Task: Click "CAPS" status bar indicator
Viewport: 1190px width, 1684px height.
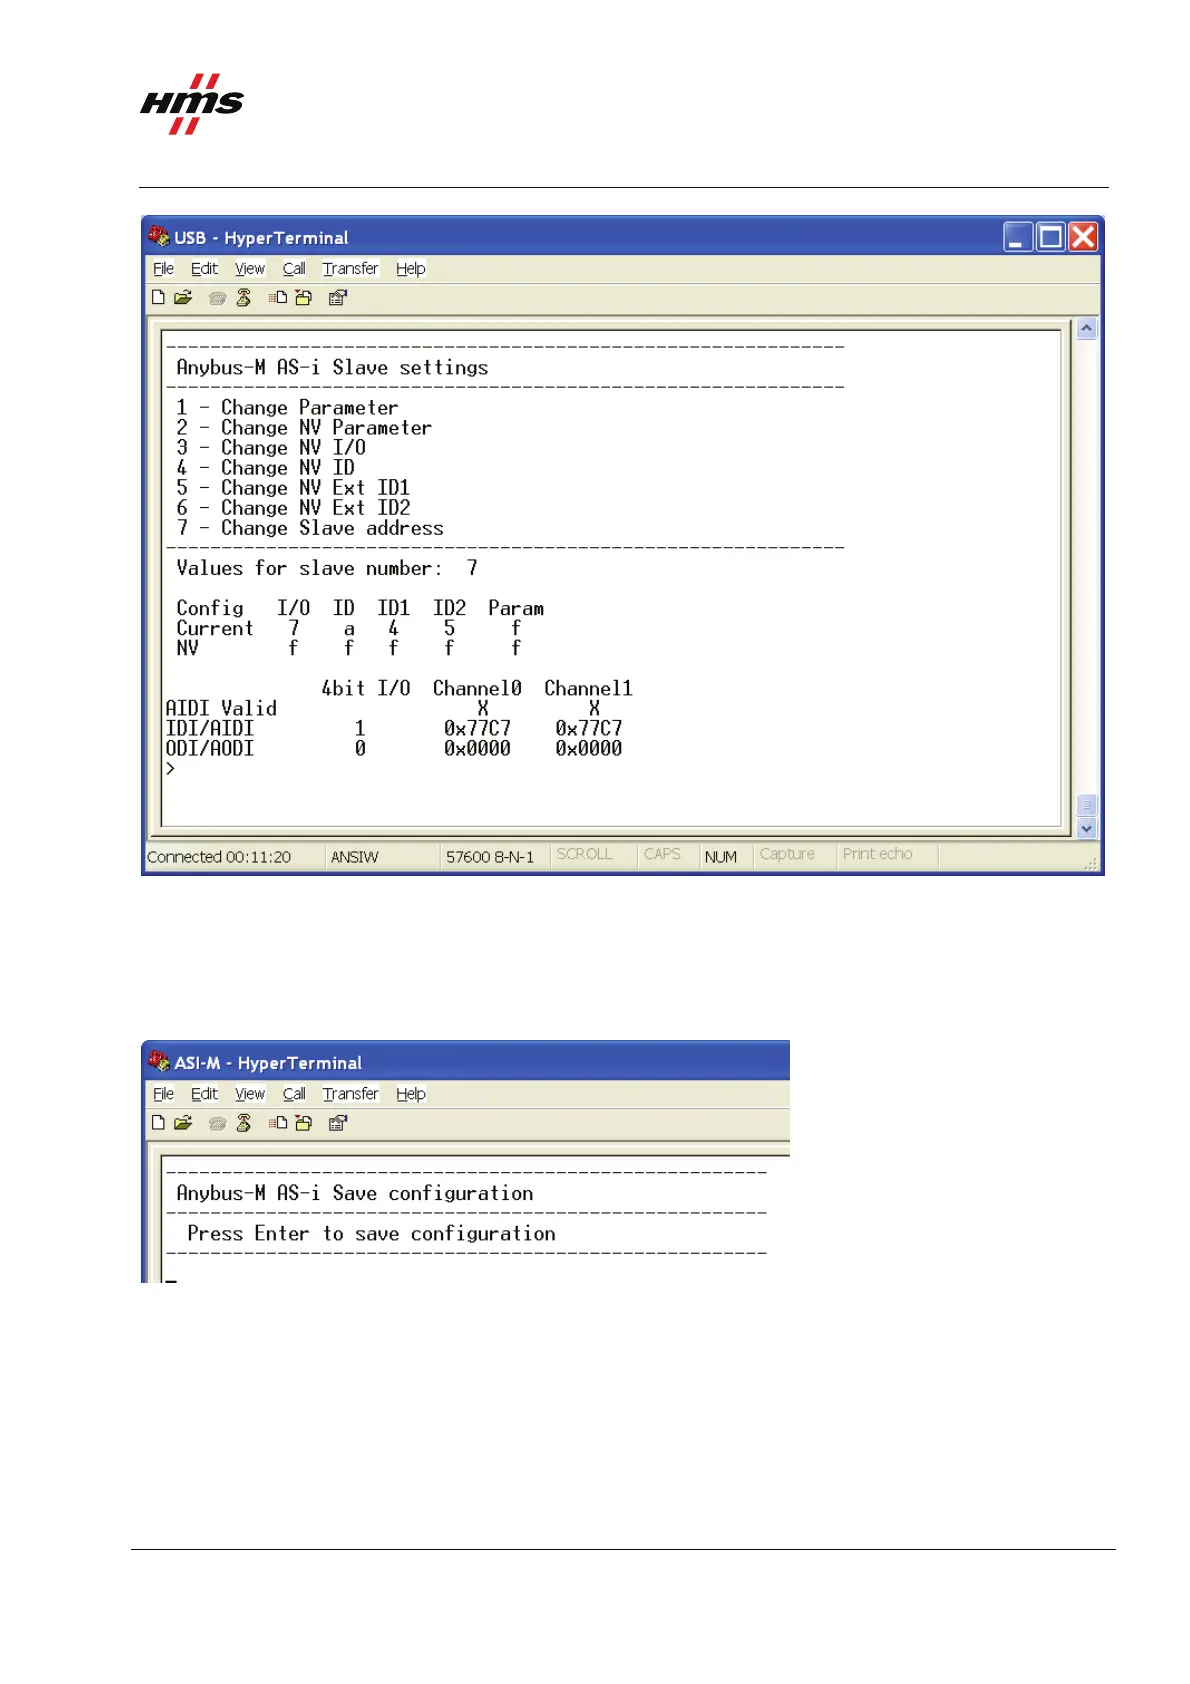Action: 662,854
